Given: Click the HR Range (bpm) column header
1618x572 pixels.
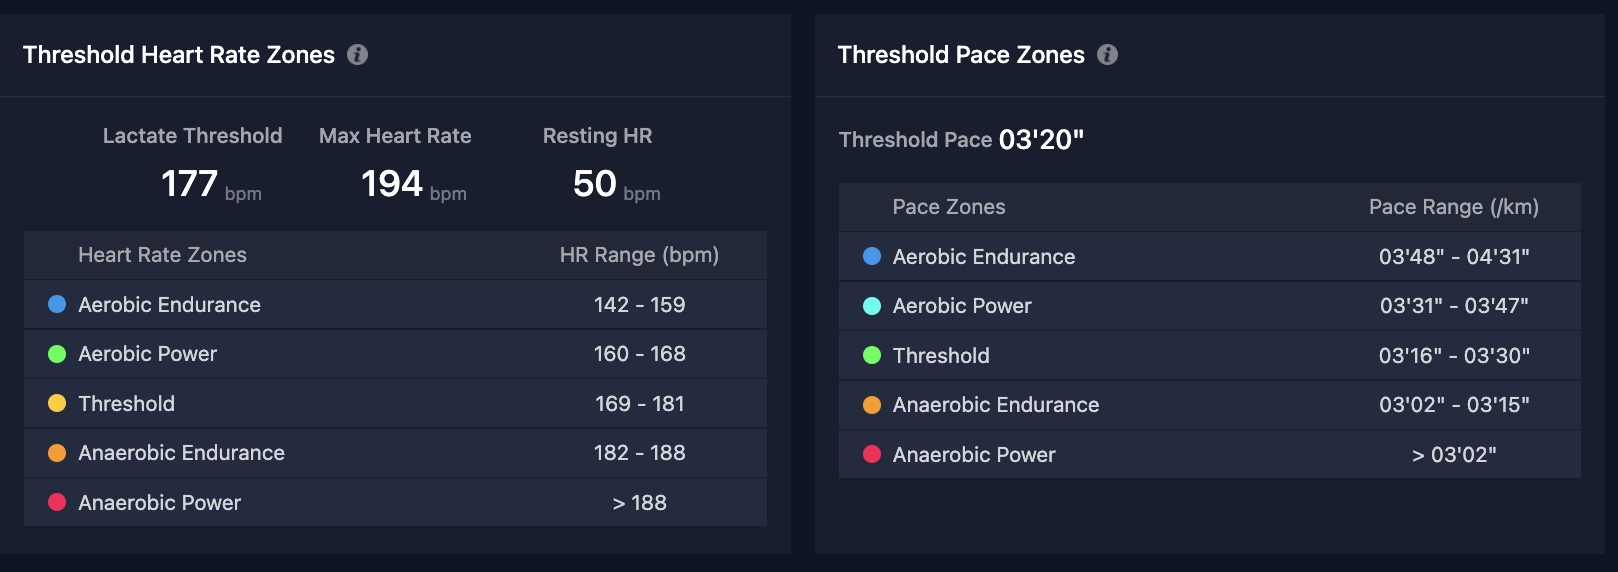Looking at the screenshot, I should click(x=639, y=255).
